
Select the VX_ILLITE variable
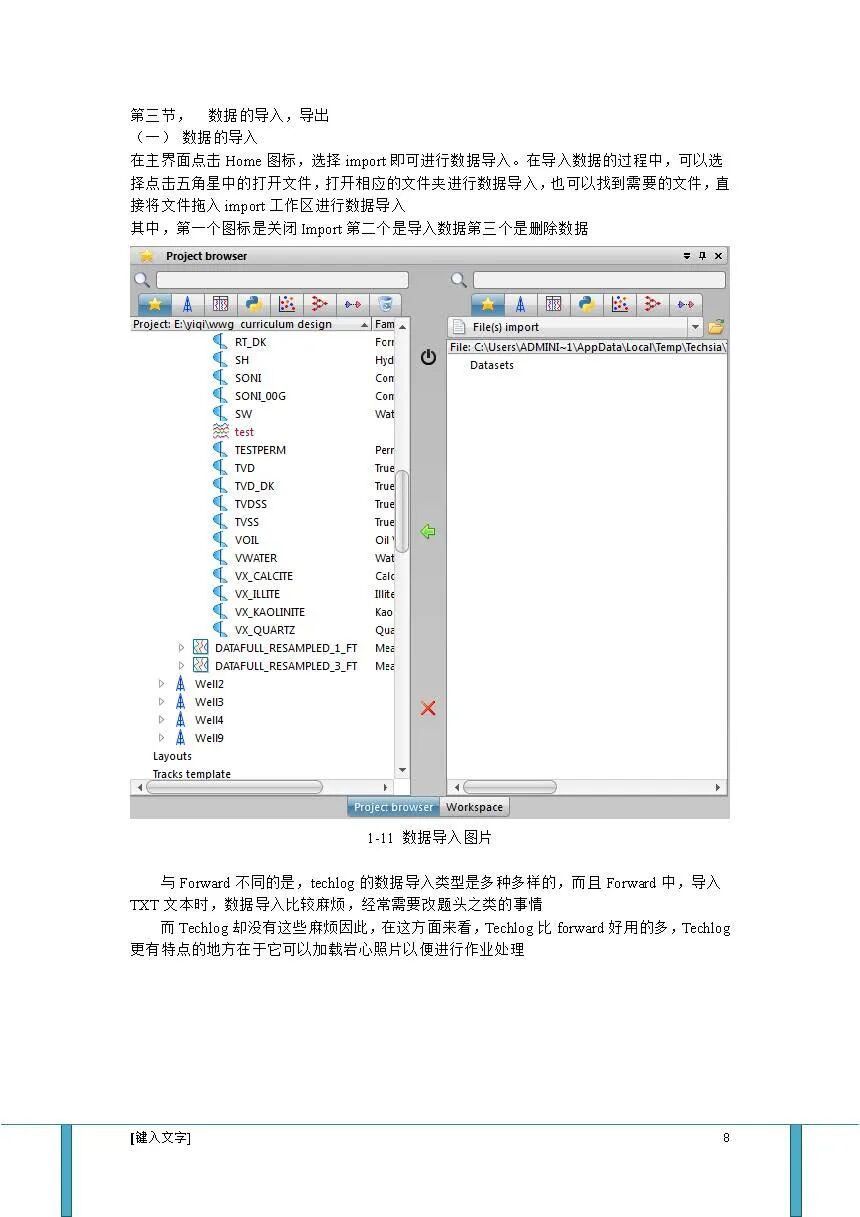[x=257, y=594]
